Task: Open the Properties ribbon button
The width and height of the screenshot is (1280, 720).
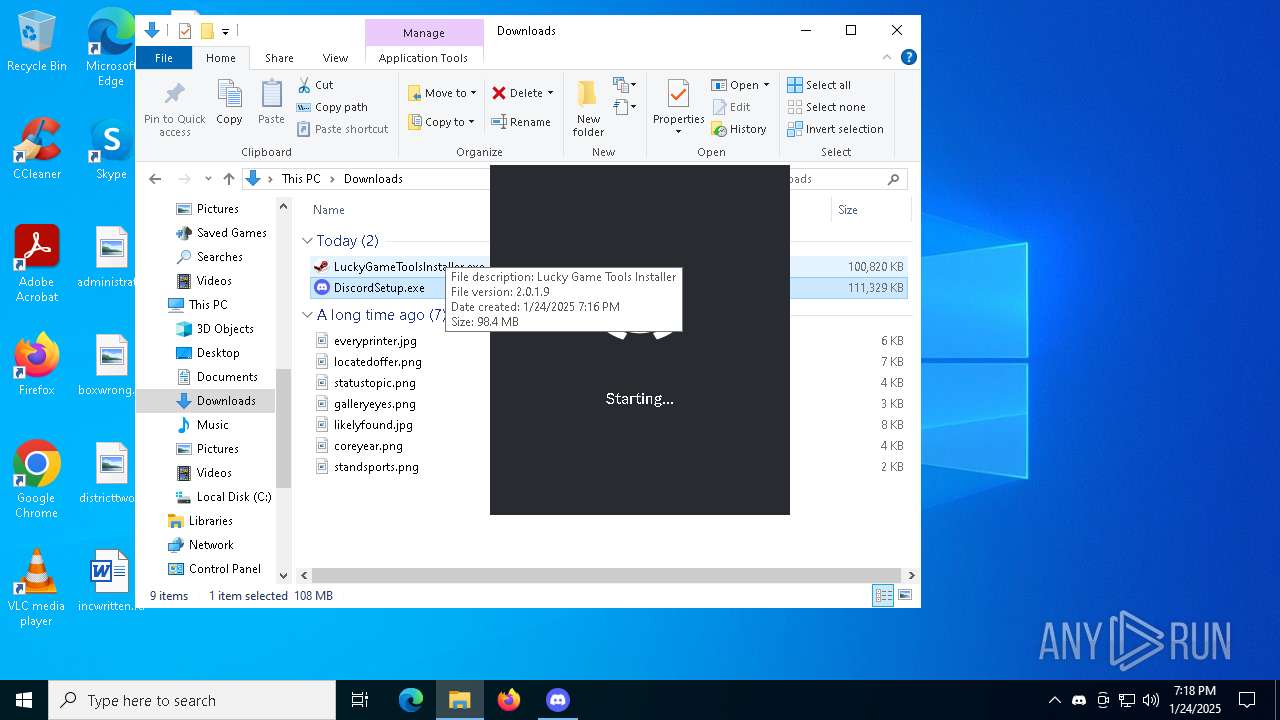Action: (x=678, y=108)
